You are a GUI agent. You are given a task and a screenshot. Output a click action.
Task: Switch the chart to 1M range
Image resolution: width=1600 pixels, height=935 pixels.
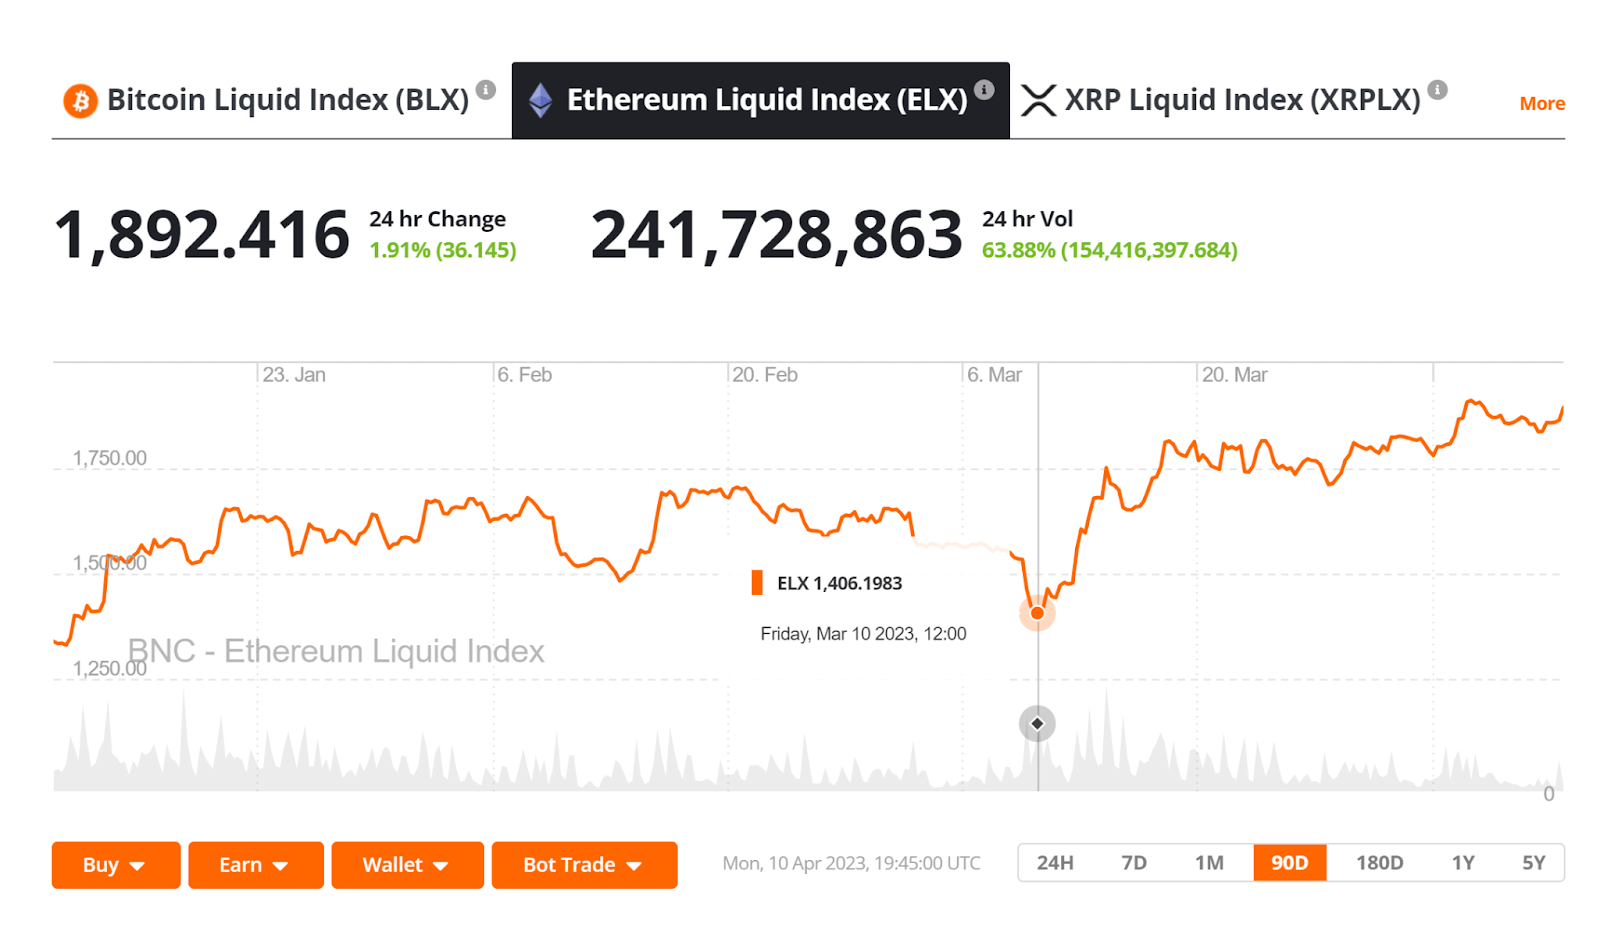click(1209, 863)
